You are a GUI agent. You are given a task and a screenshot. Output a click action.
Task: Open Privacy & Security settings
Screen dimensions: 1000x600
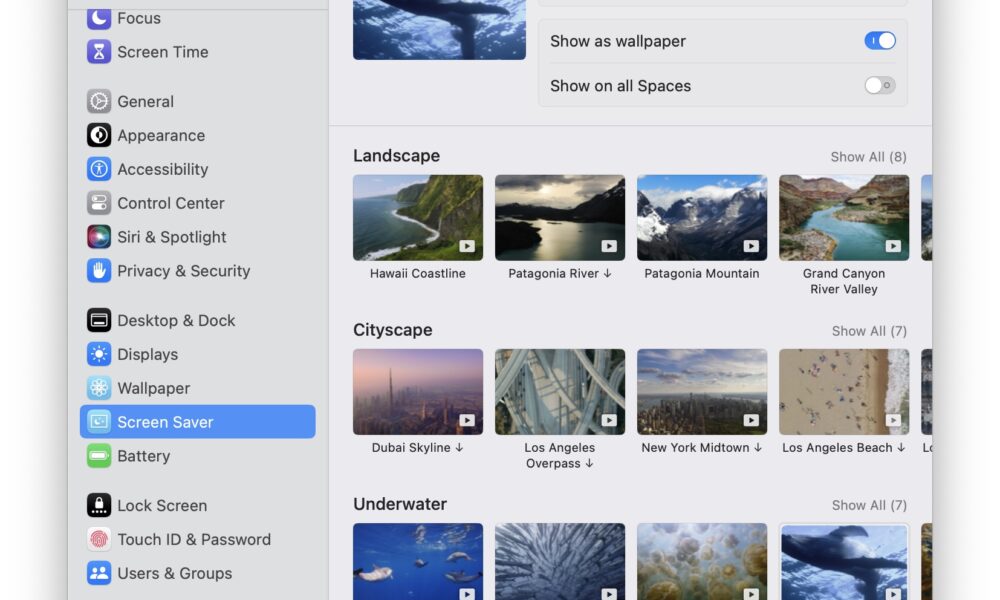(x=198, y=270)
